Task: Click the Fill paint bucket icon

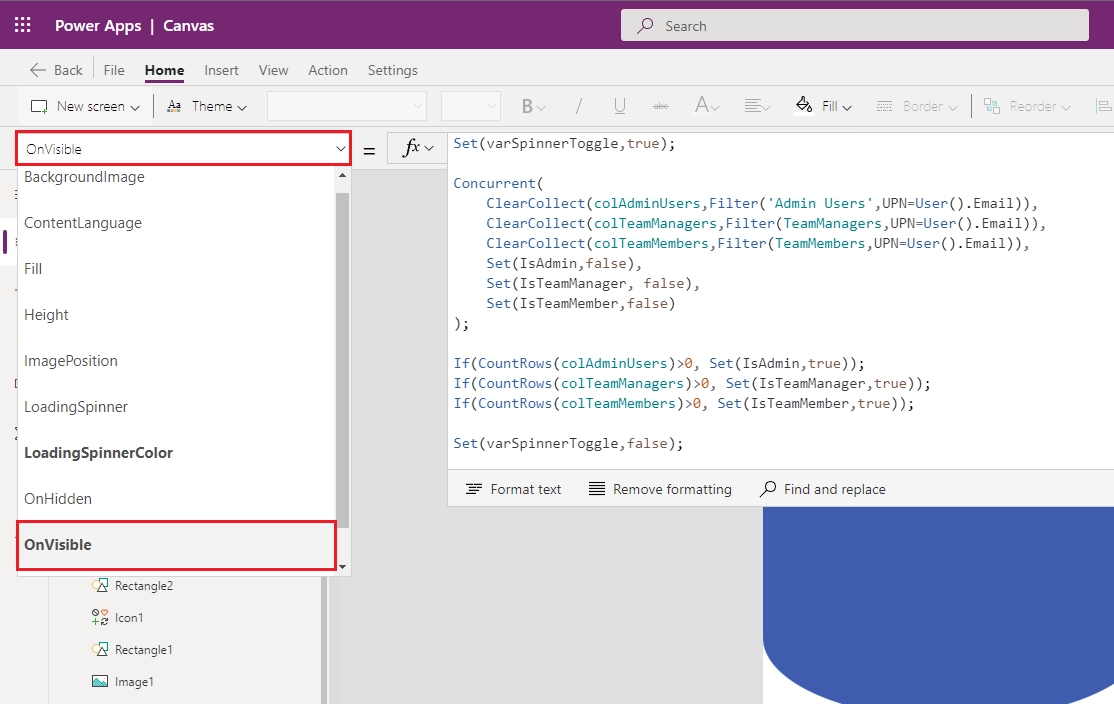Action: (805, 106)
